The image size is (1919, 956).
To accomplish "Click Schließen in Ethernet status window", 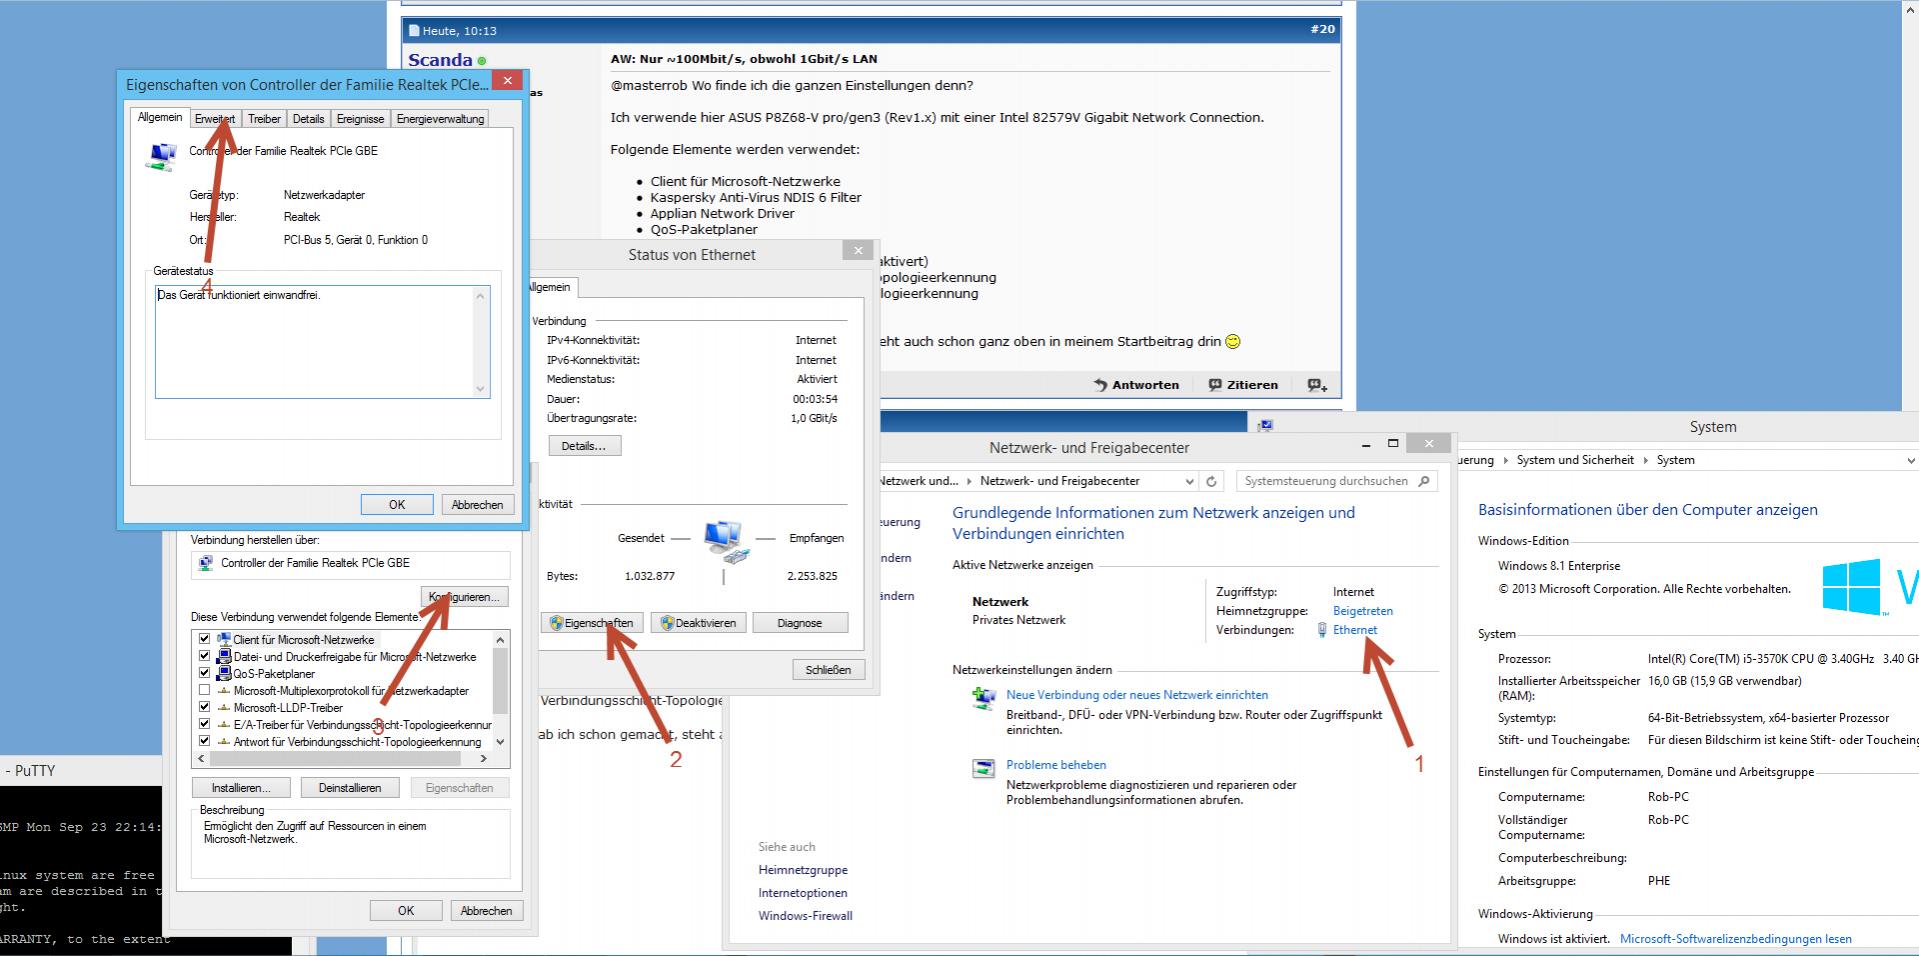I will click(828, 670).
